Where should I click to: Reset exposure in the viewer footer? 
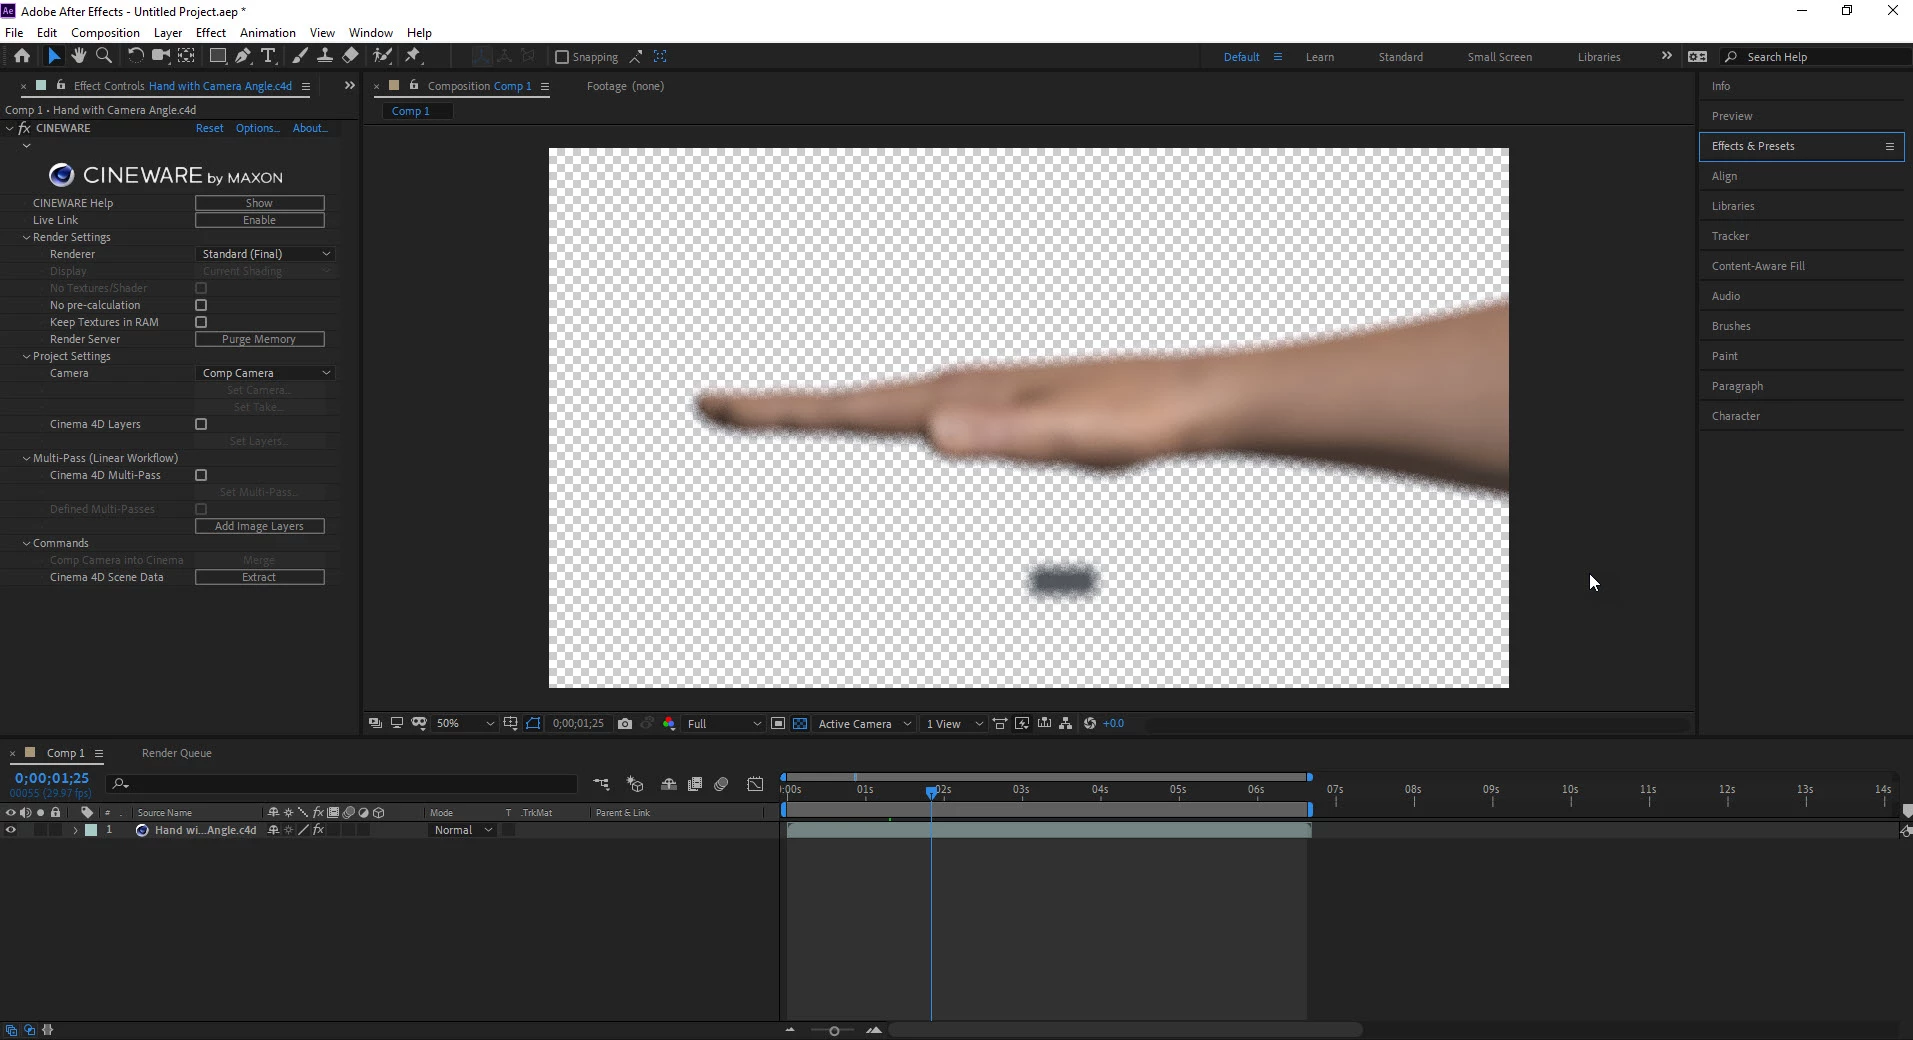tap(1090, 723)
